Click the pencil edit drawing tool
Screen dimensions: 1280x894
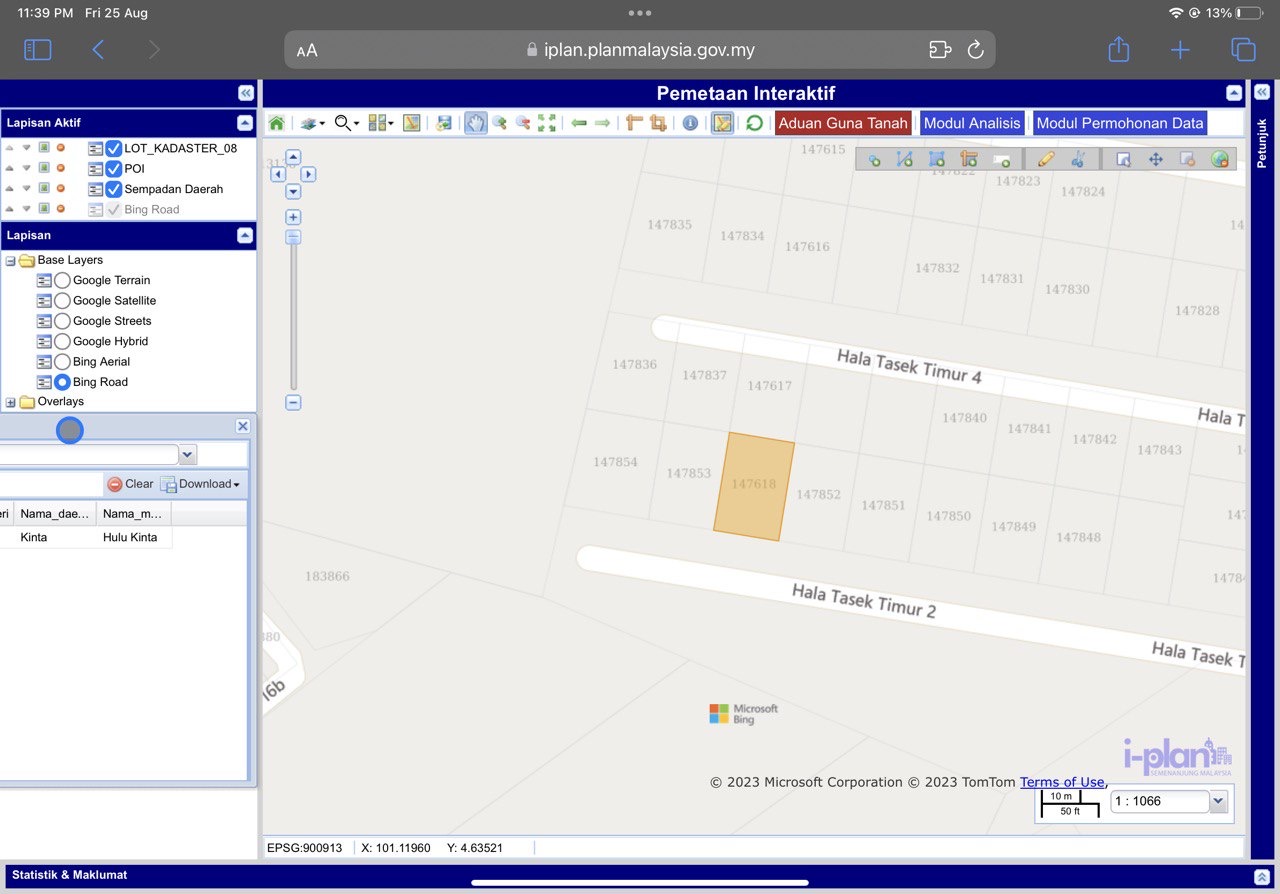point(1046,159)
